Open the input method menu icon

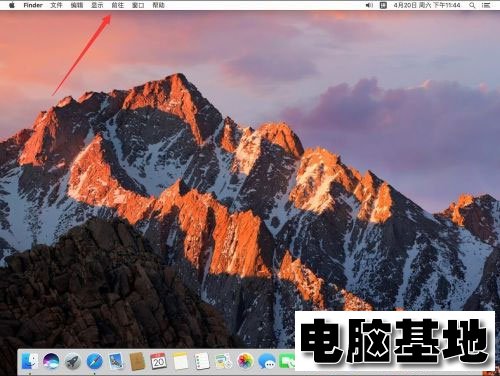(x=383, y=5)
